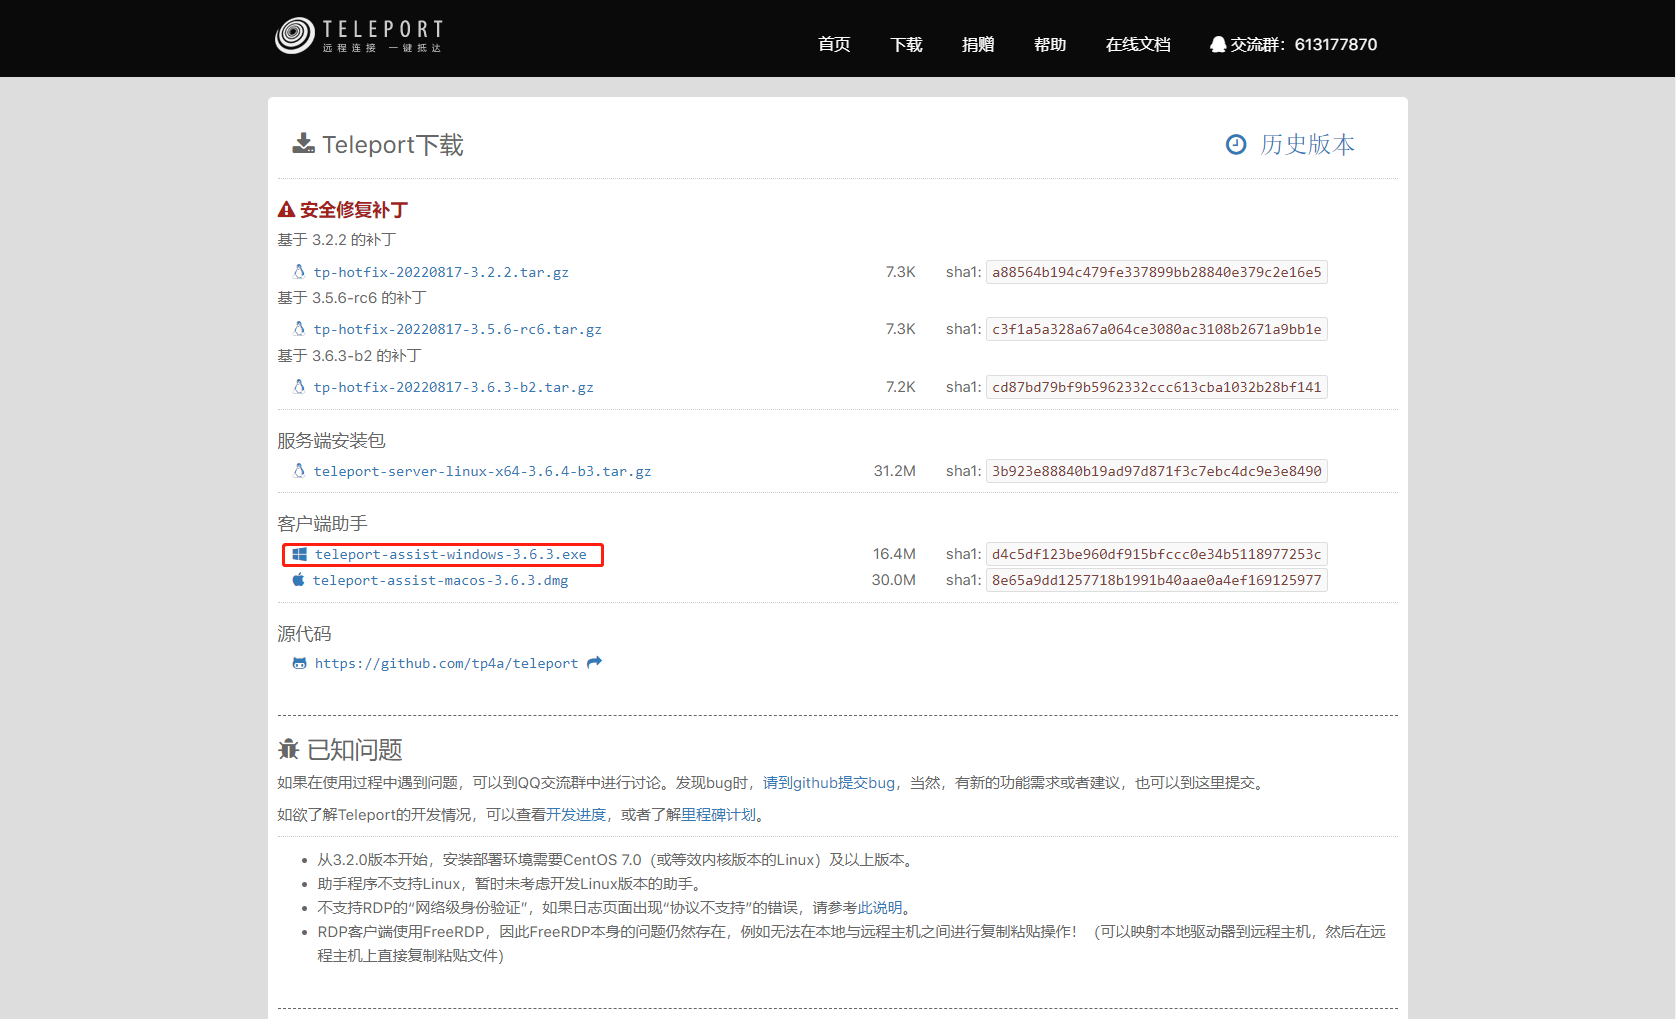Click Apple icon beside teleport-assist-macos-3.6.3.dmg
This screenshot has width=1676, height=1019.
pos(298,579)
